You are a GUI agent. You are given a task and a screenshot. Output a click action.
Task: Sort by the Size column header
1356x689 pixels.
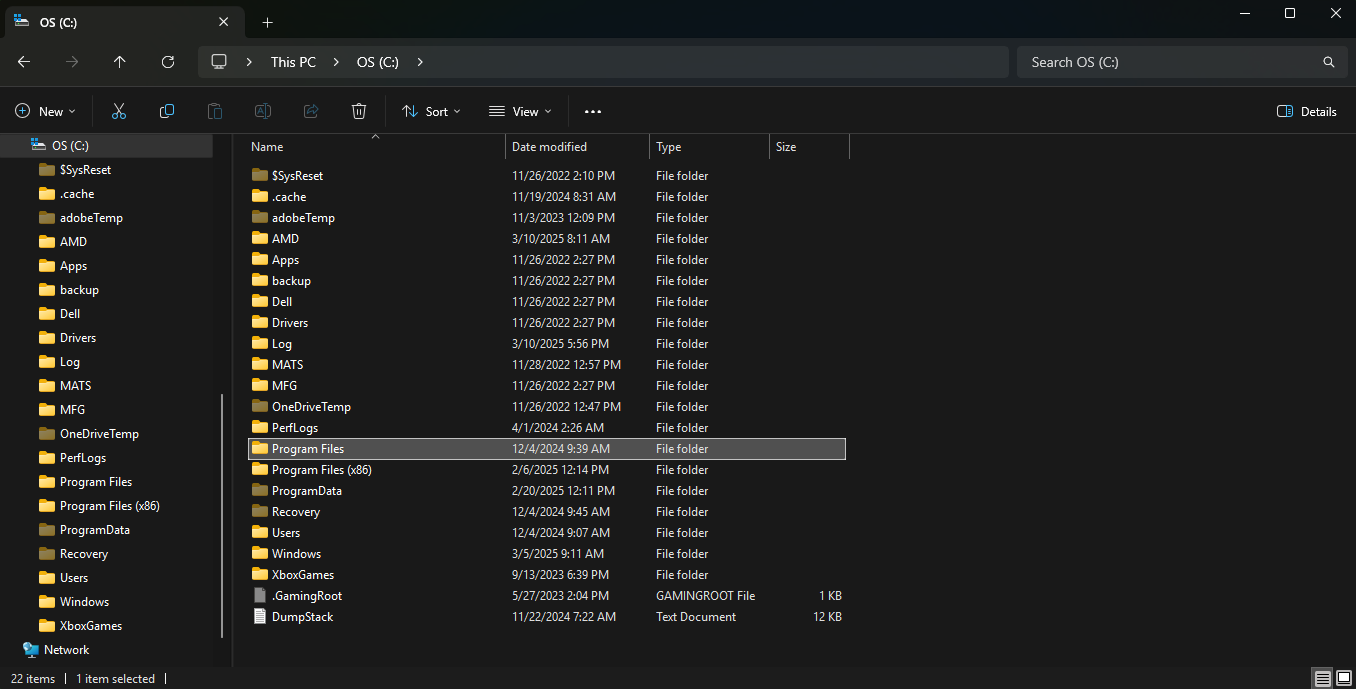[x=809, y=147]
